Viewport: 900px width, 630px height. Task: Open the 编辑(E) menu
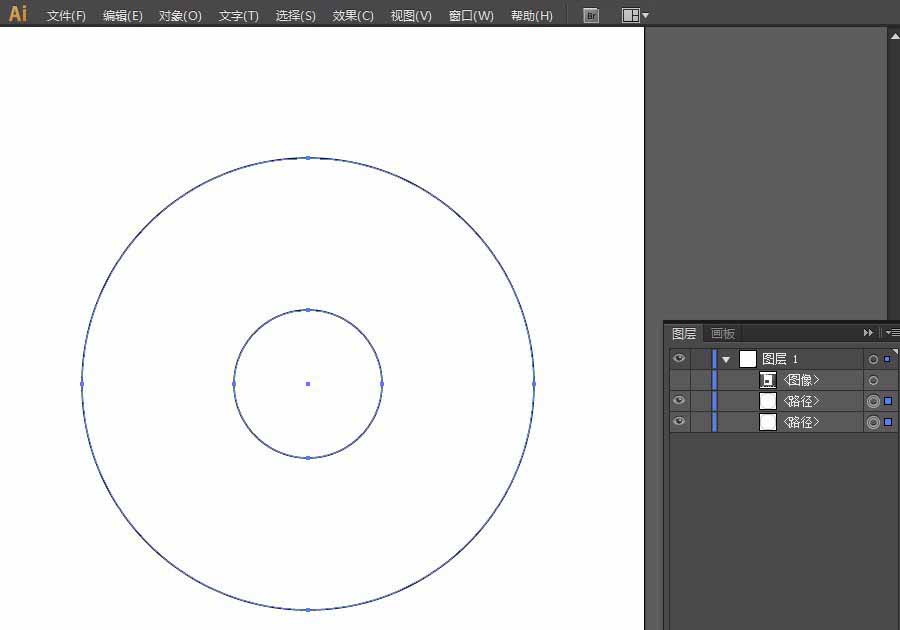pyautogui.click(x=122, y=15)
